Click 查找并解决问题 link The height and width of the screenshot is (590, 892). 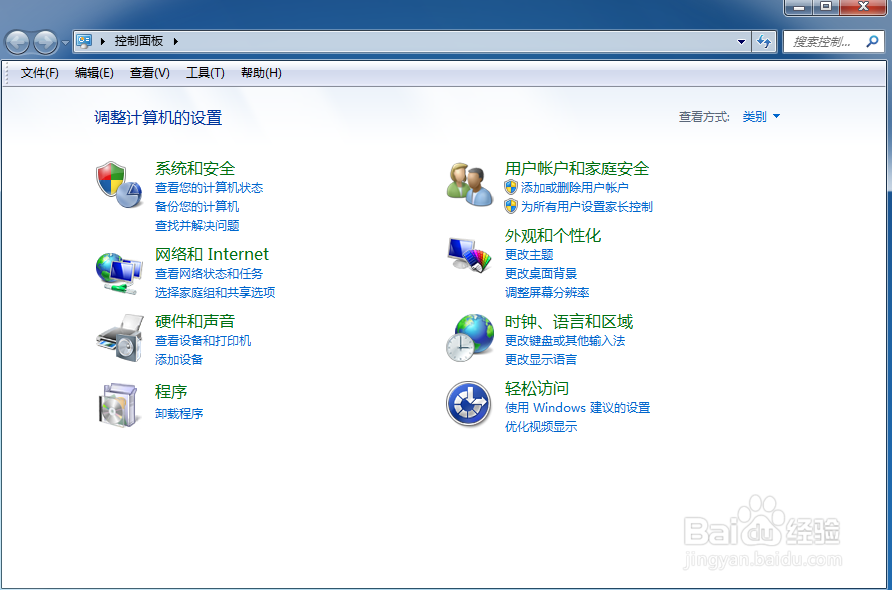click(x=197, y=226)
